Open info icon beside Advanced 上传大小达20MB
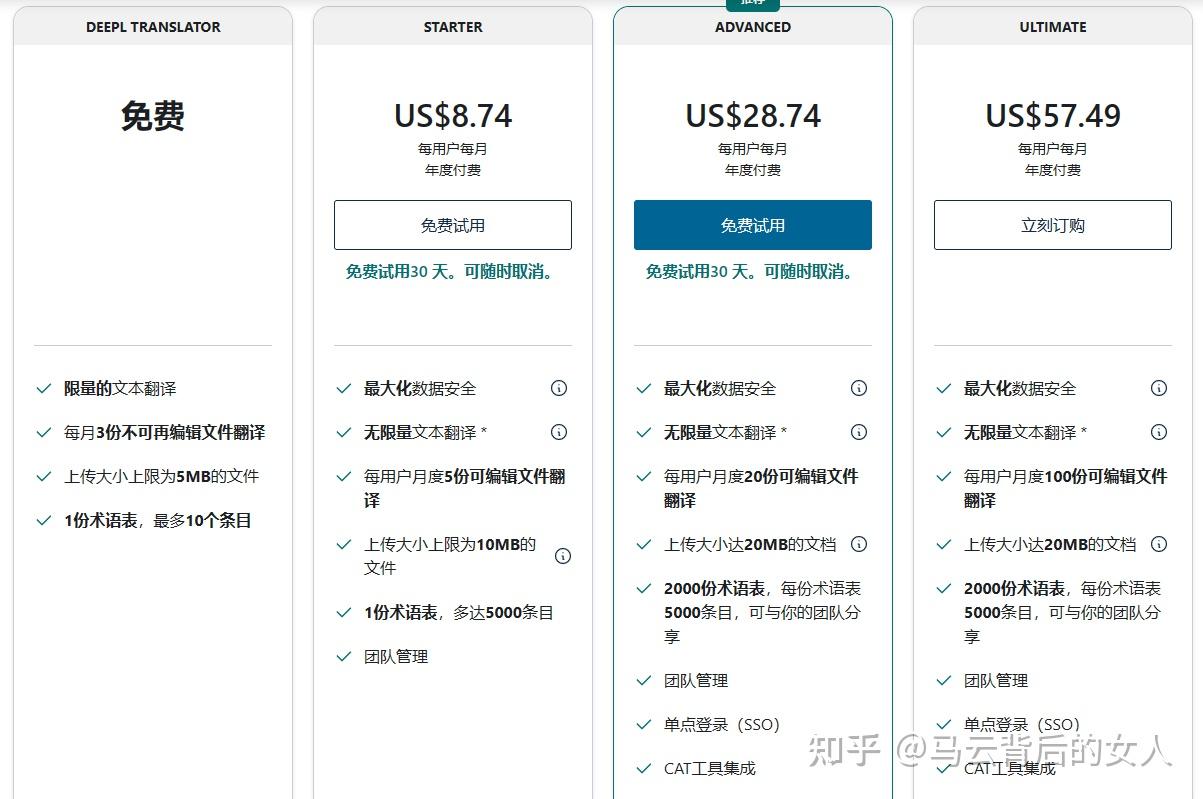 859,544
